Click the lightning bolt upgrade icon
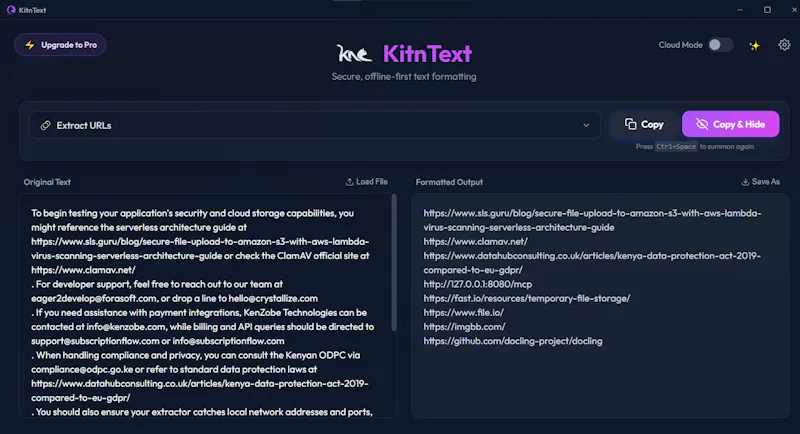 pyautogui.click(x=30, y=45)
